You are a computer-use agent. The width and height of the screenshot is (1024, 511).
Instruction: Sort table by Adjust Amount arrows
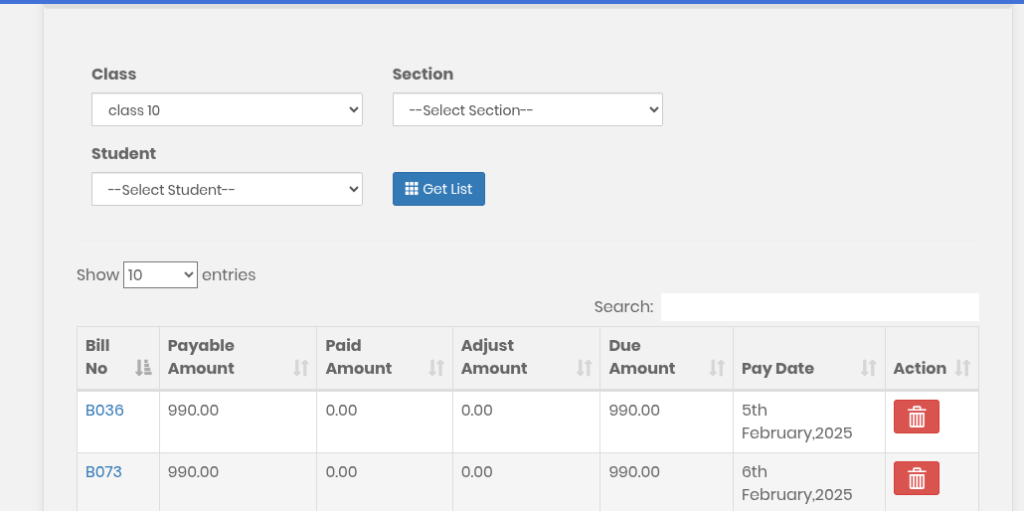[x=585, y=368]
